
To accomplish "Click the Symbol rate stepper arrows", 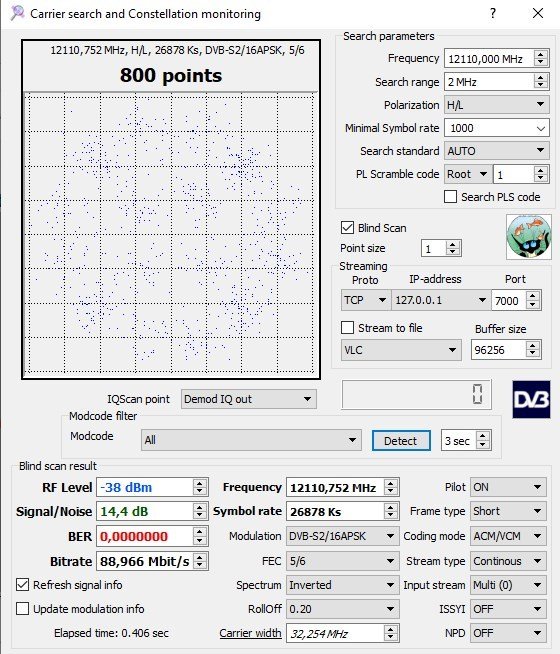I will click(390, 511).
